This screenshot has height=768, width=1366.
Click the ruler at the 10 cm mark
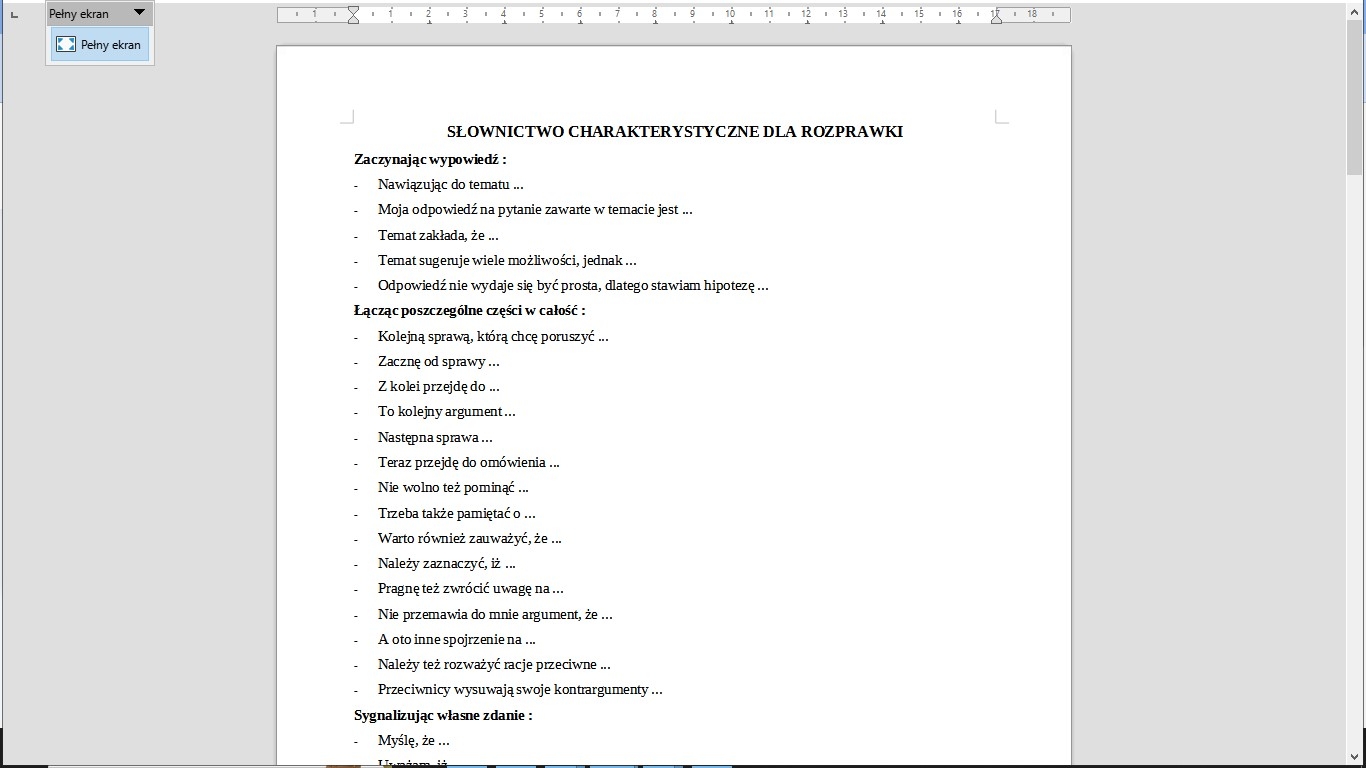731,14
